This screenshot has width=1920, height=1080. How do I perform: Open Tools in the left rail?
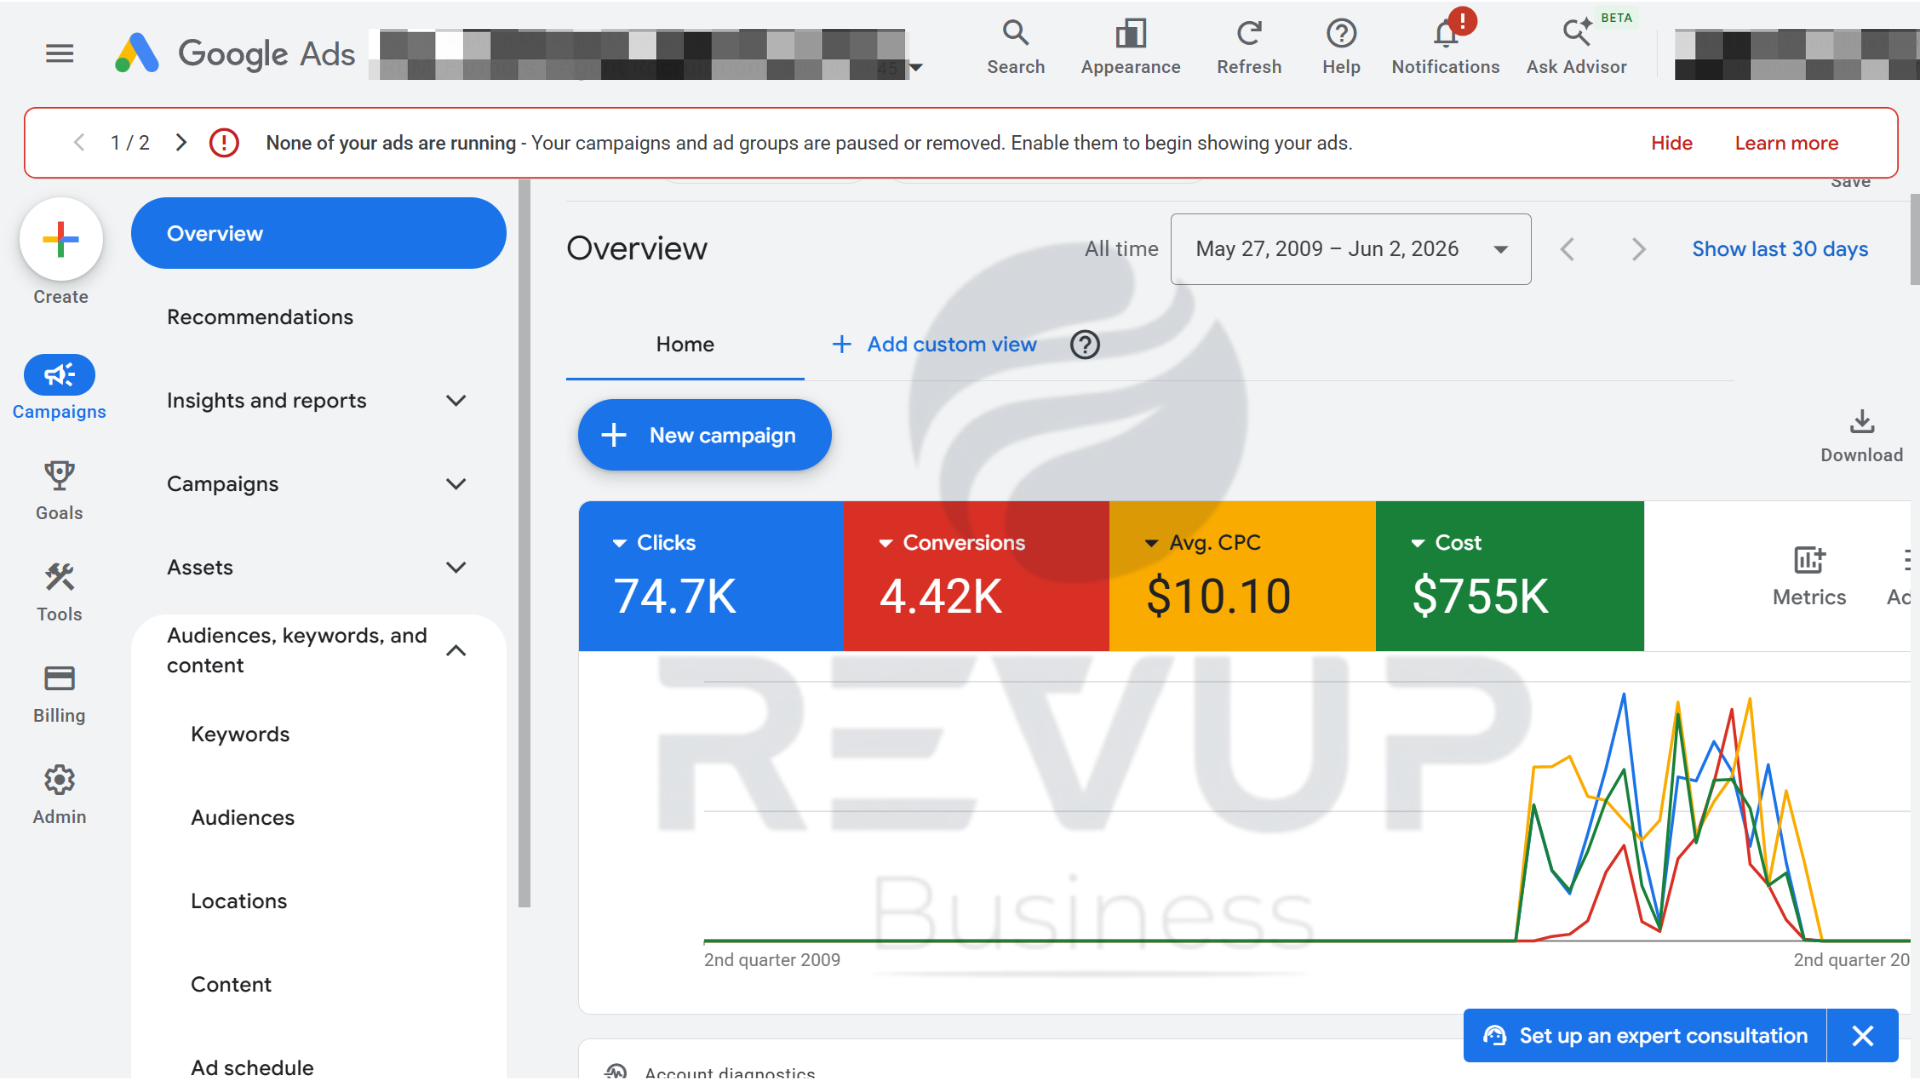59,592
